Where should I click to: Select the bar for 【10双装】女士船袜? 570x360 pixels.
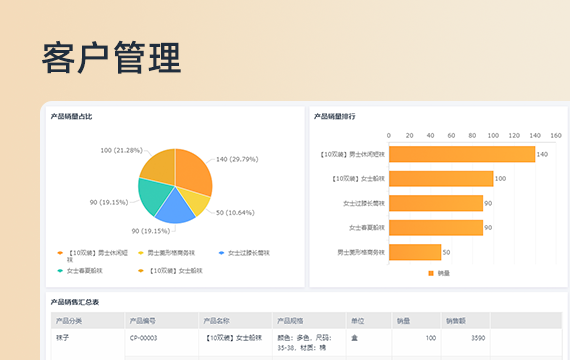[x=441, y=179]
